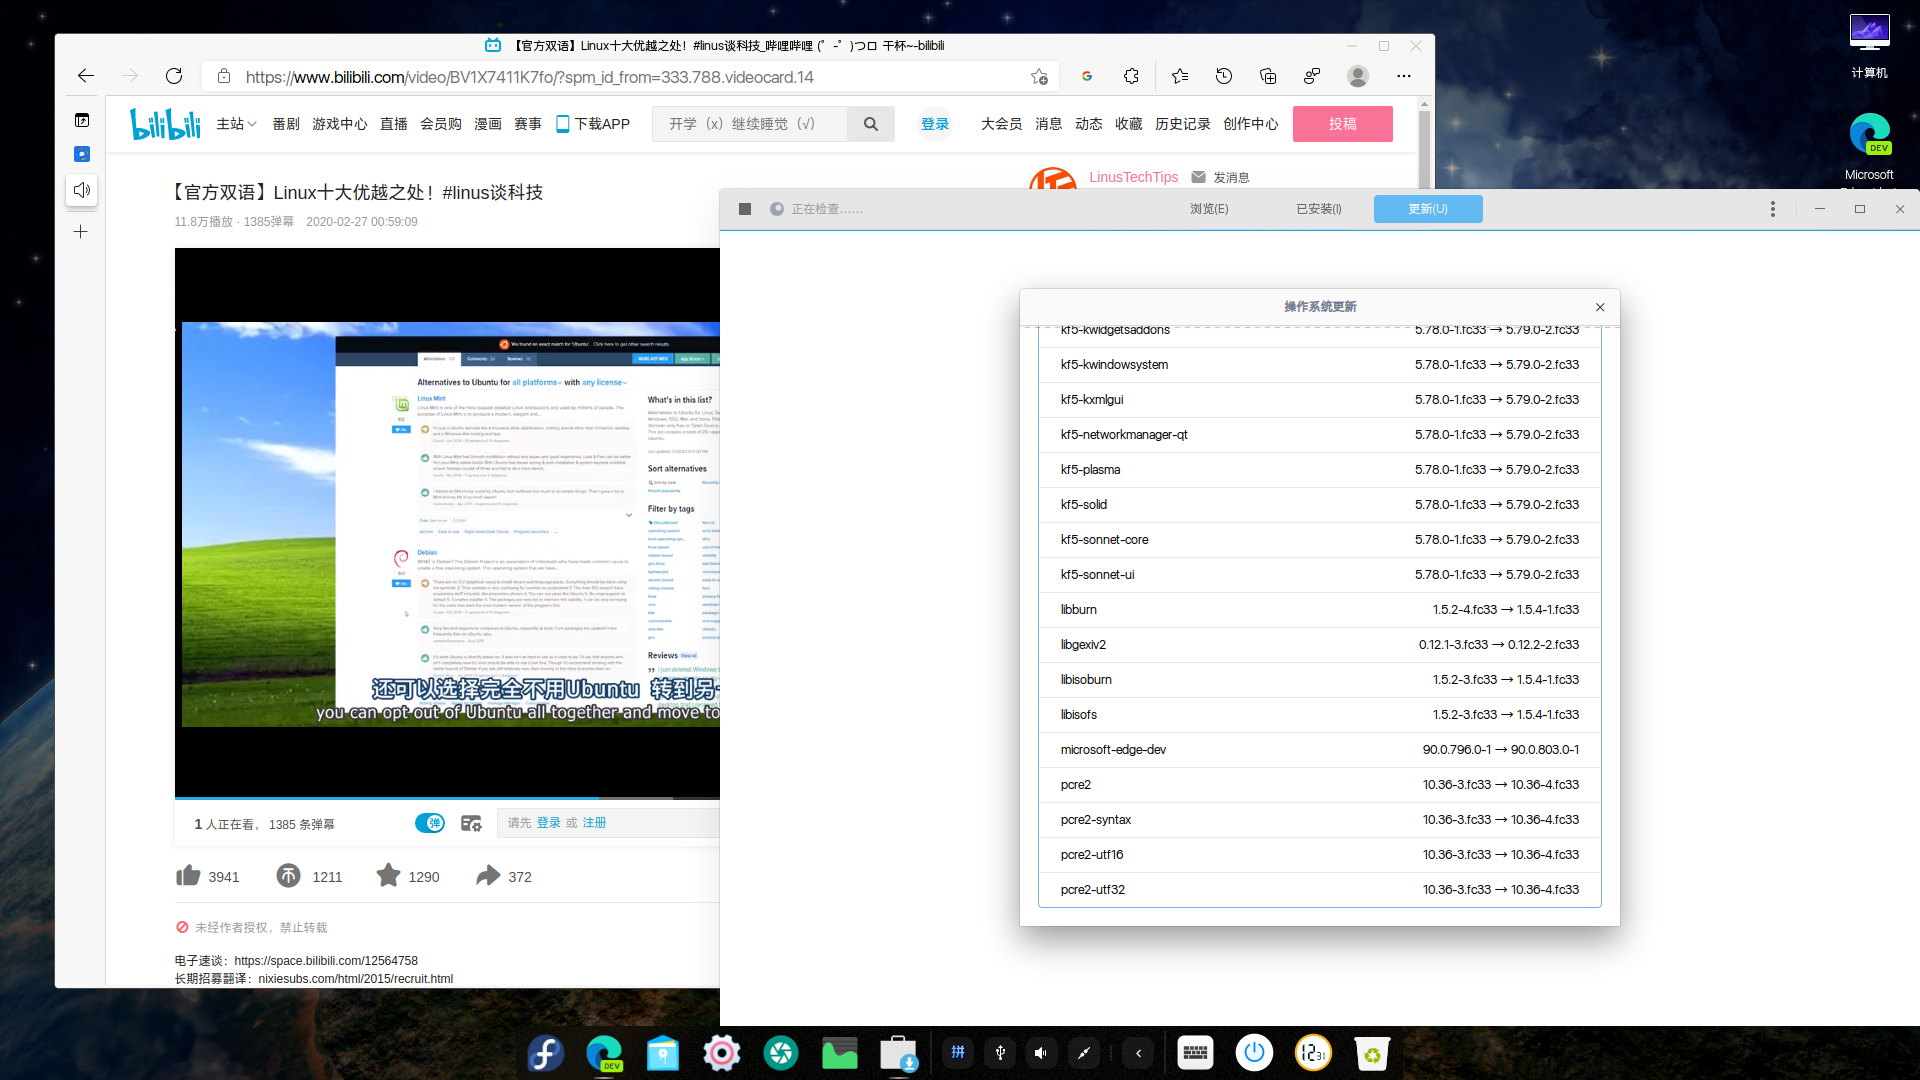
Task: Click the bilibili search input field
Action: coord(750,124)
